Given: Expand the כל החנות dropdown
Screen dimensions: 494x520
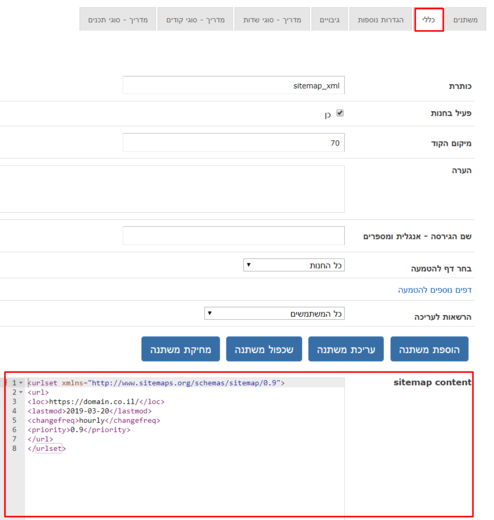Looking at the screenshot, I should click(294, 265).
